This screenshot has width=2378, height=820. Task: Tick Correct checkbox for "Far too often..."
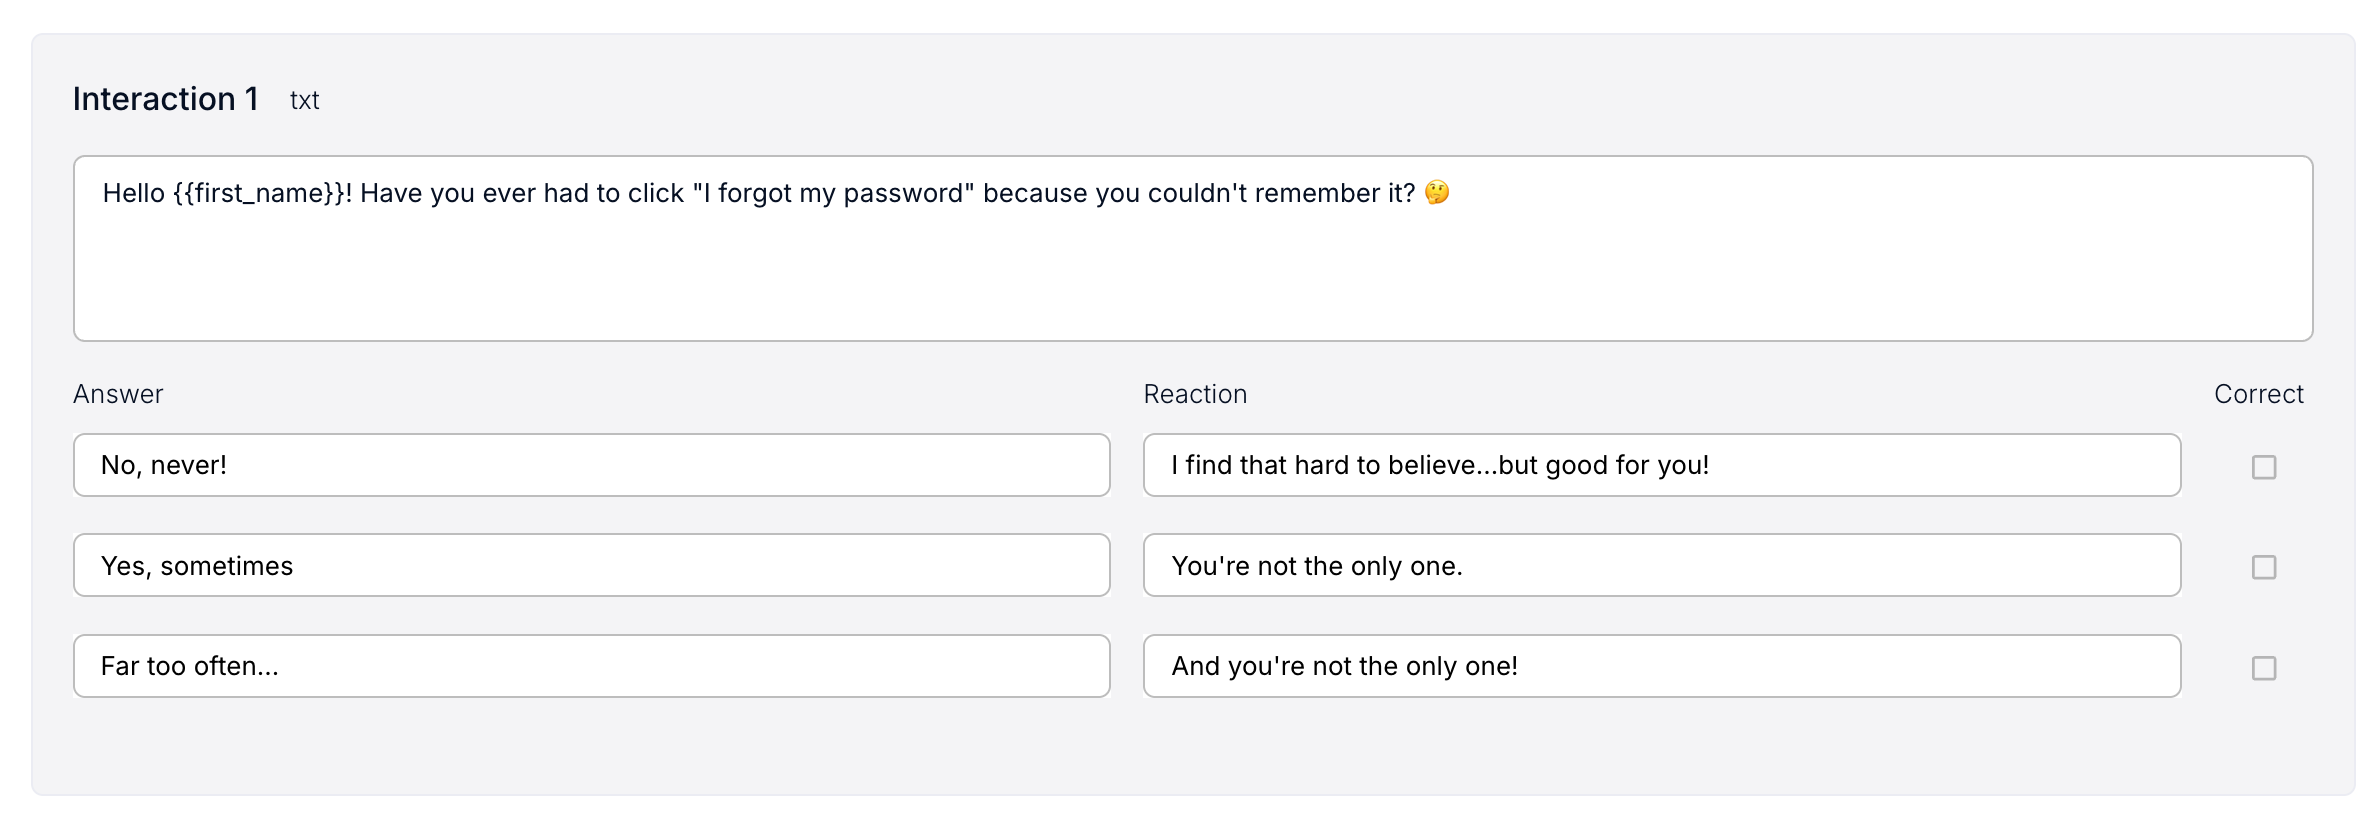2264,668
